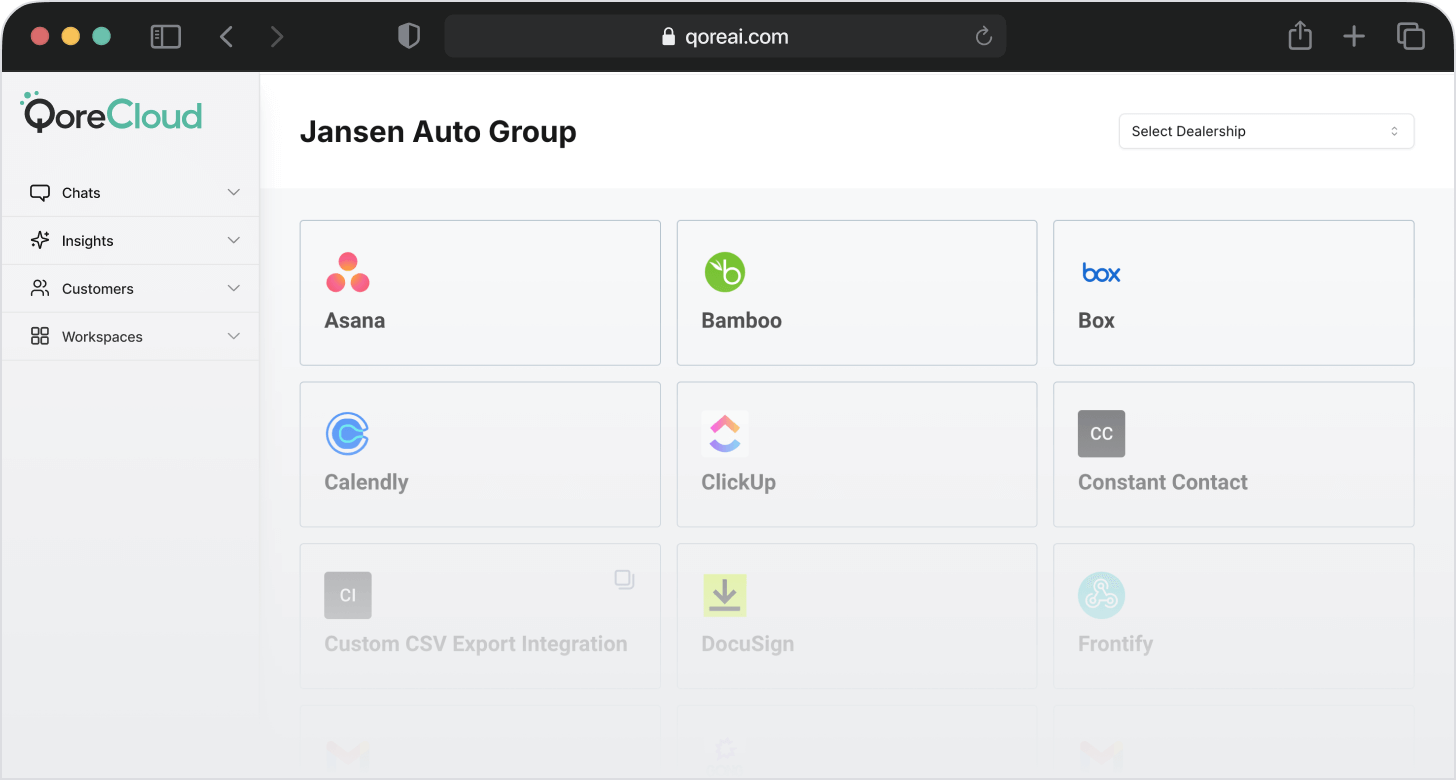Click the Calendly blue circular icon
Image resolution: width=1456 pixels, height=780 pixels.
coord(348,434)
